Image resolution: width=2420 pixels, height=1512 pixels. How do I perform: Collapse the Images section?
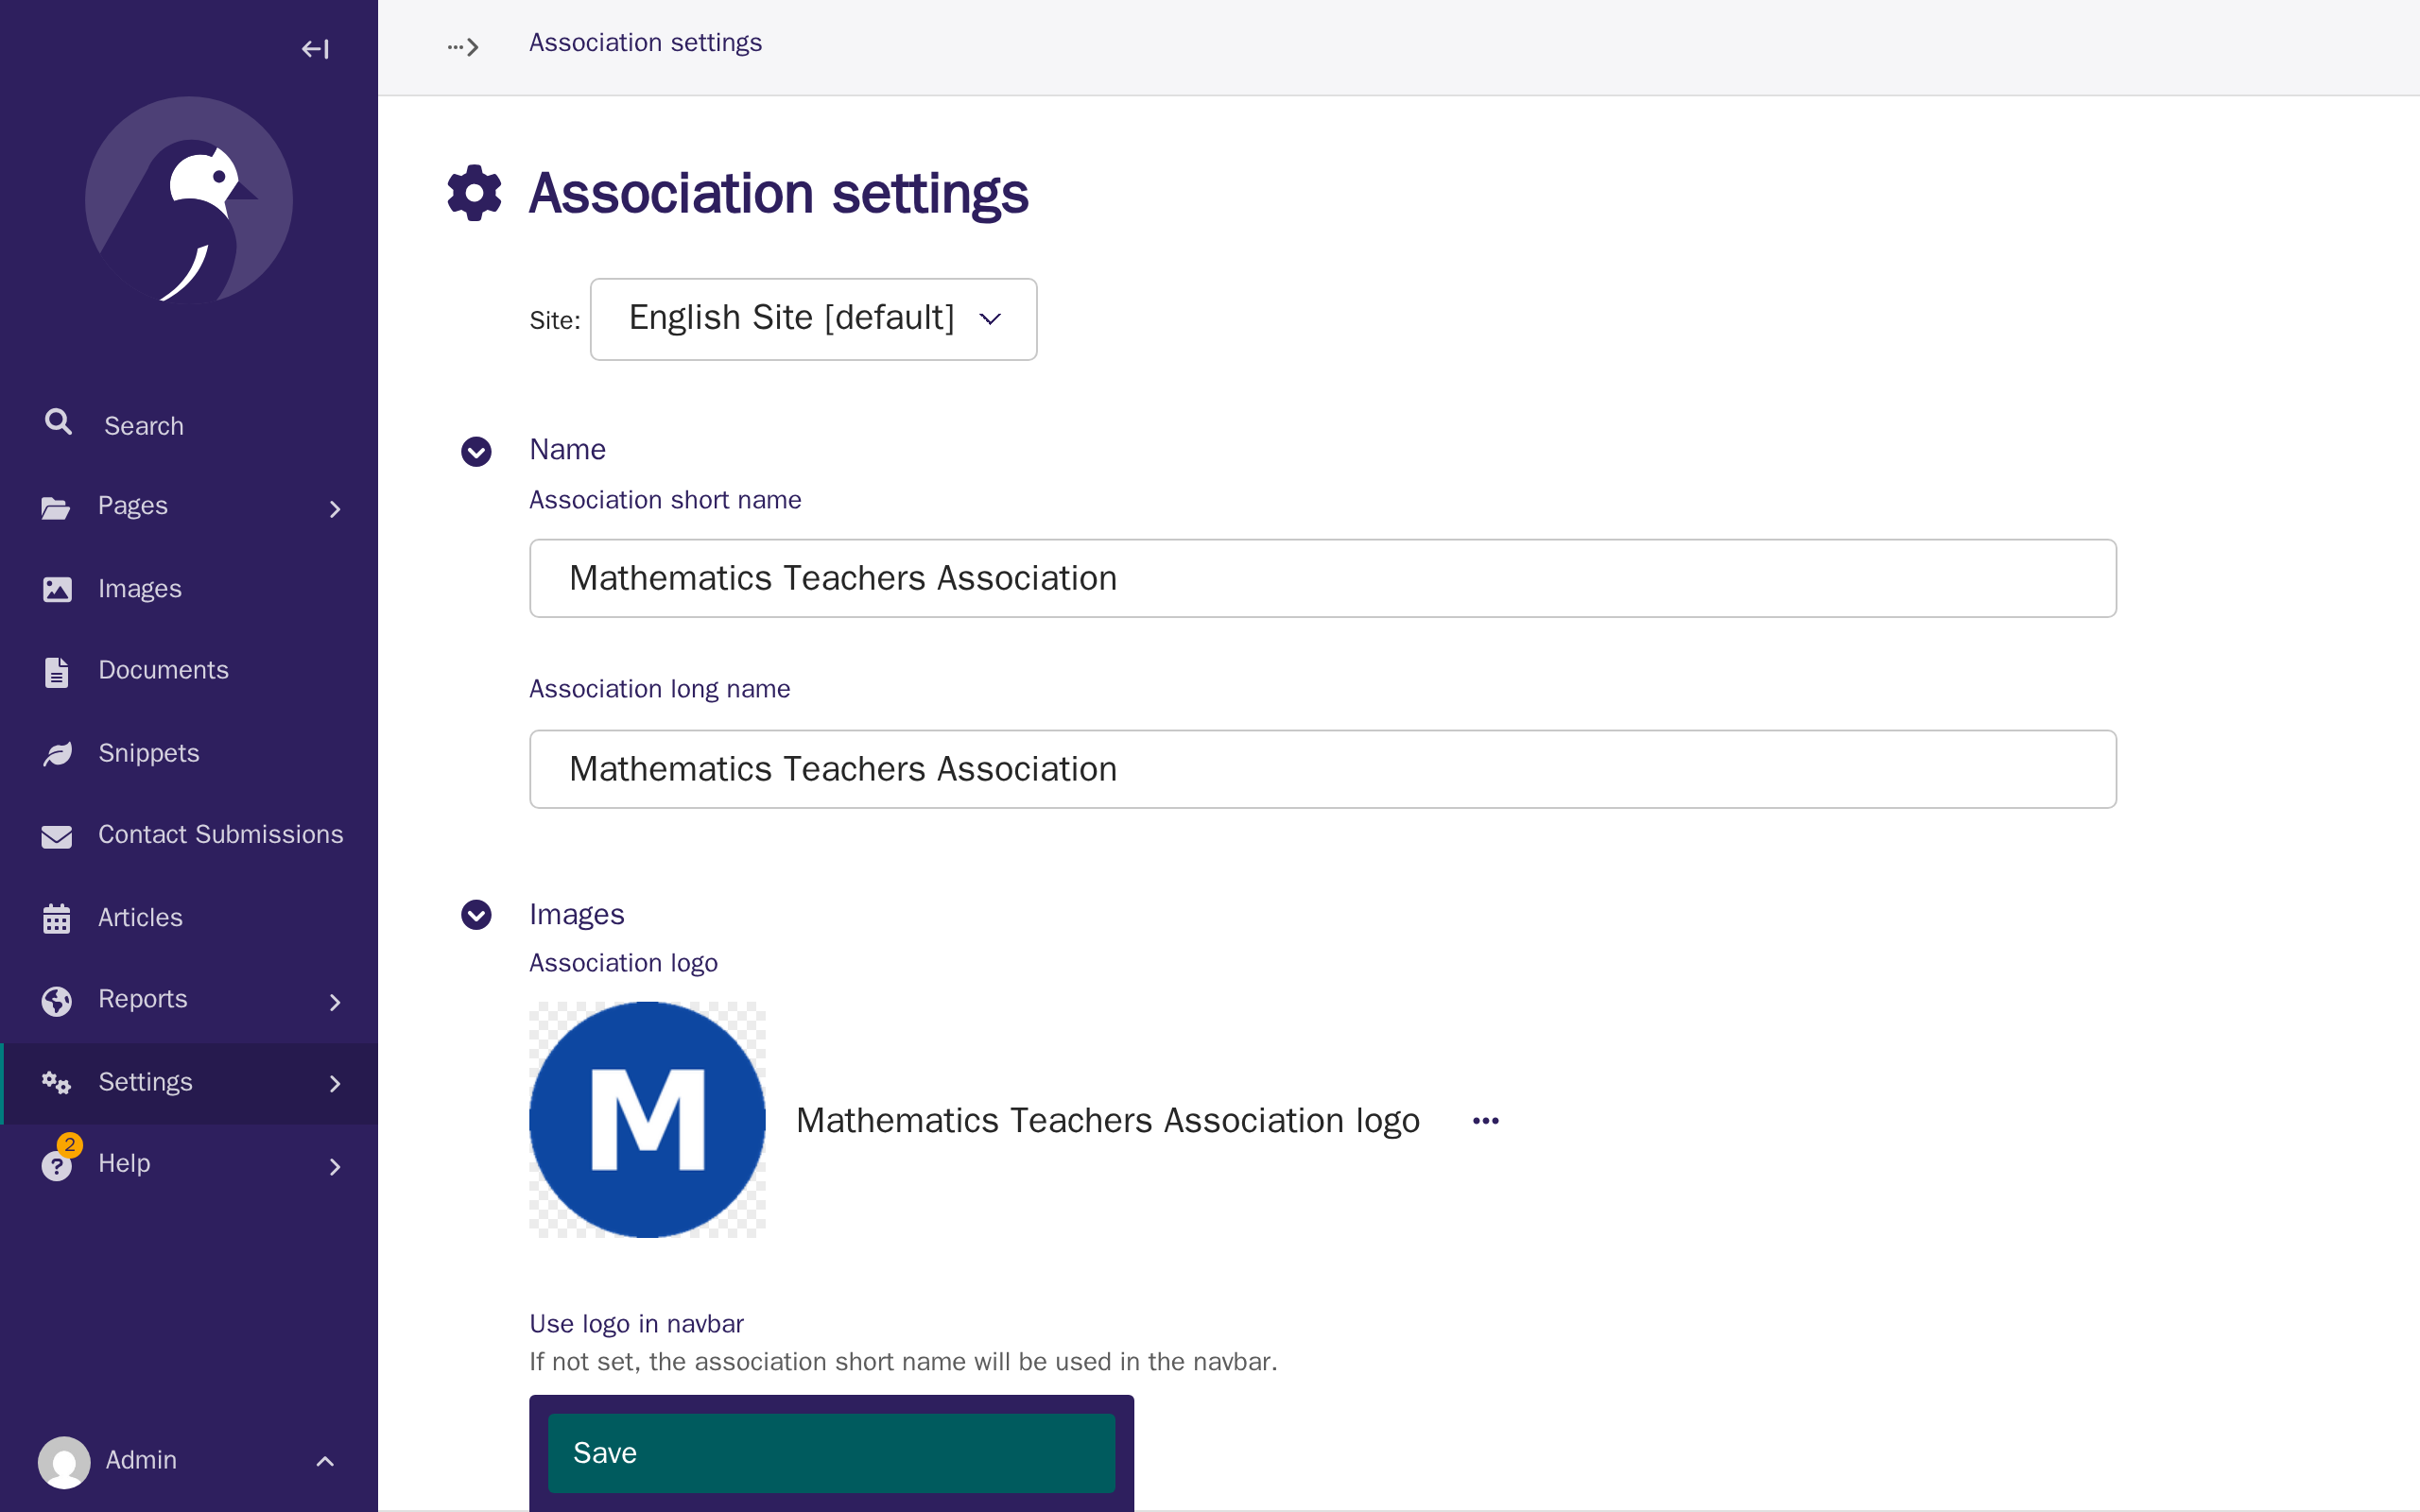click(476, 914)
